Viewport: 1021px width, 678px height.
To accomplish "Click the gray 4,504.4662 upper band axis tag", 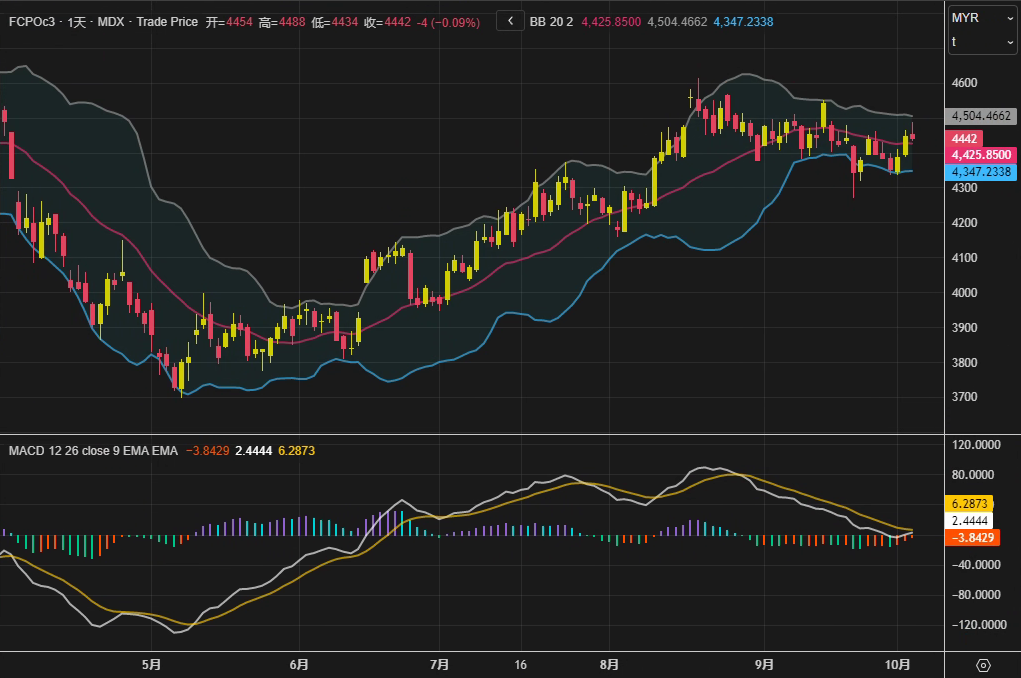I will point(981,116).
